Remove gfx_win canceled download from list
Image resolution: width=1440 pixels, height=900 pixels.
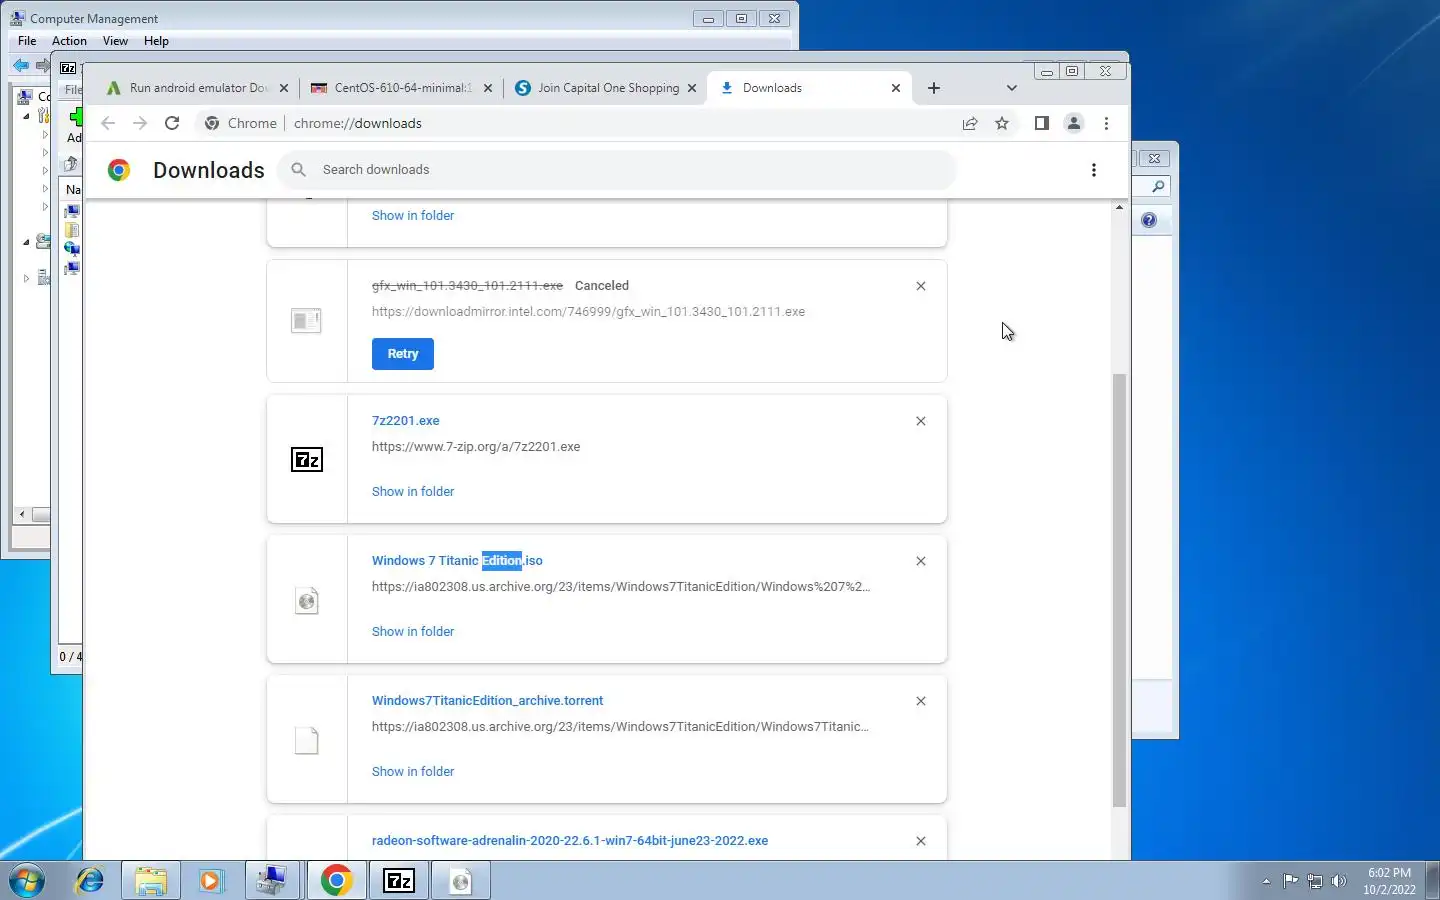921,286
